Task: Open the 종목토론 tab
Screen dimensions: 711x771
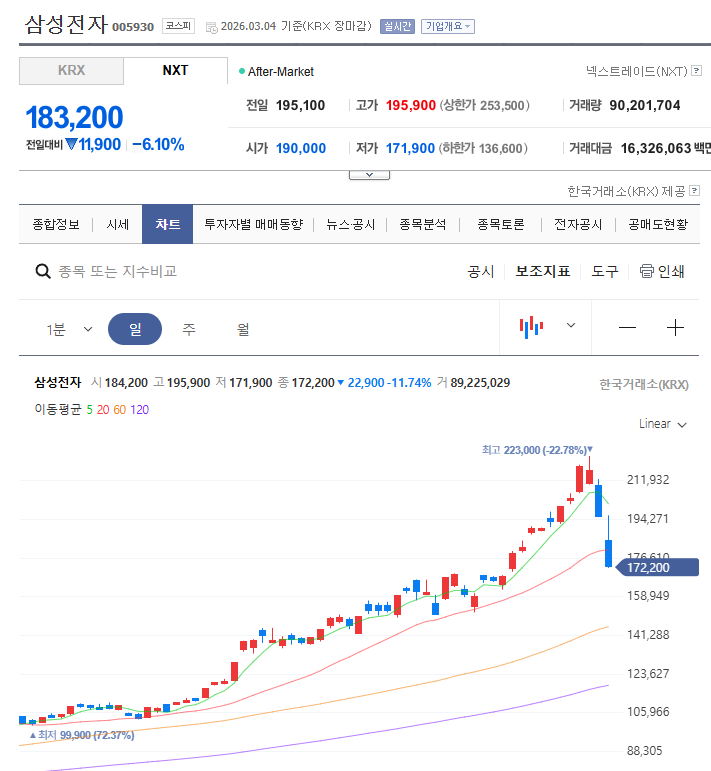Action: pos(501,225)
